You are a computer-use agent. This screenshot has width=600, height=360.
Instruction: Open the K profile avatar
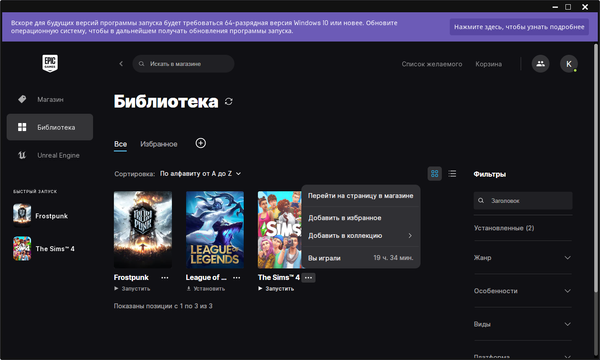click(x=569, y=64)
